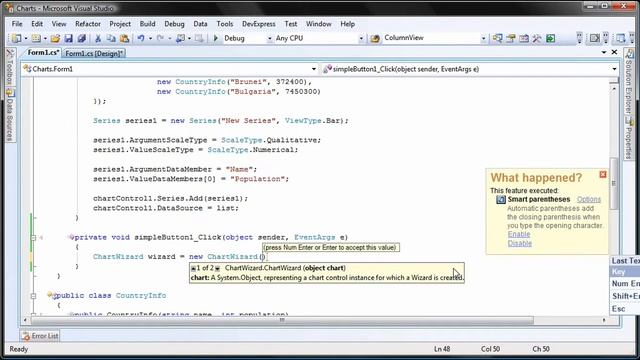Screen dimensions: 640x360
Task: Open the DevExpress menu
Action: click(258, 24)
